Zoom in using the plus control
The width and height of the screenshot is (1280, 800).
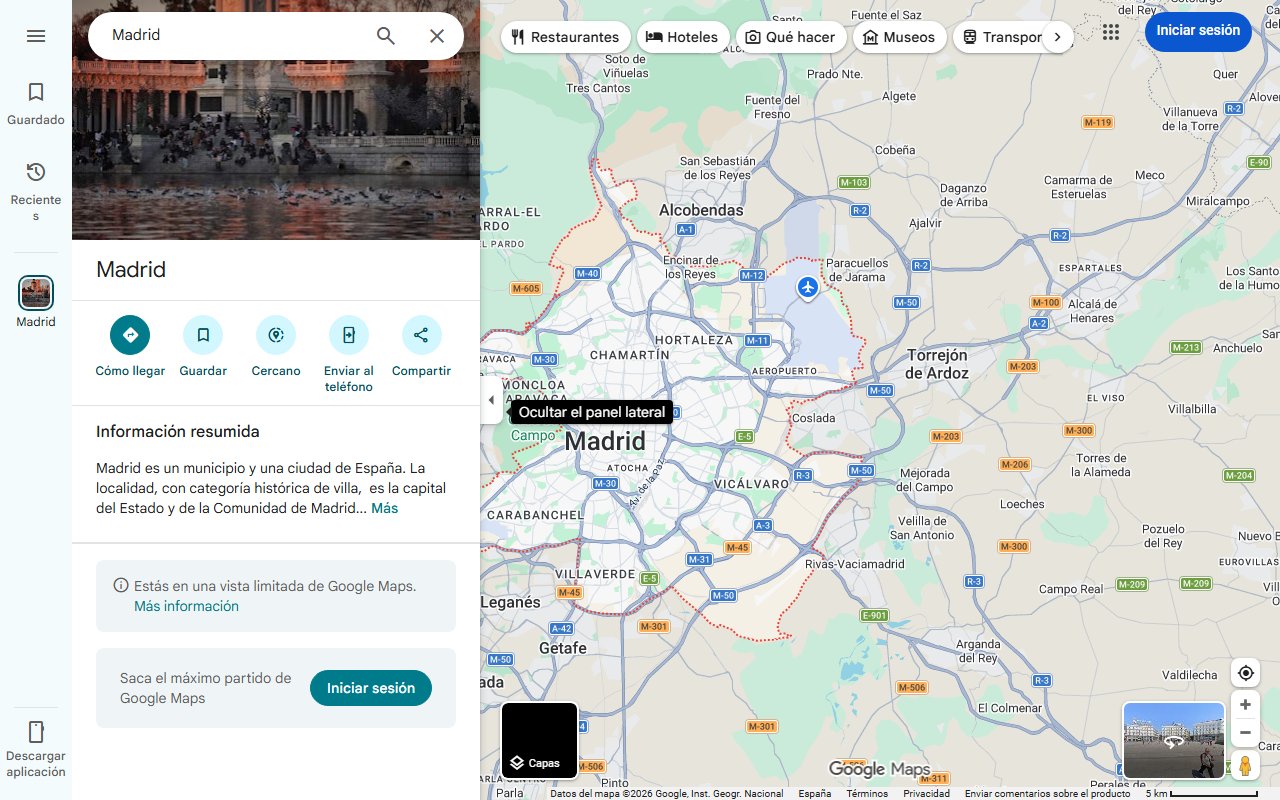tap(1245, 704)
